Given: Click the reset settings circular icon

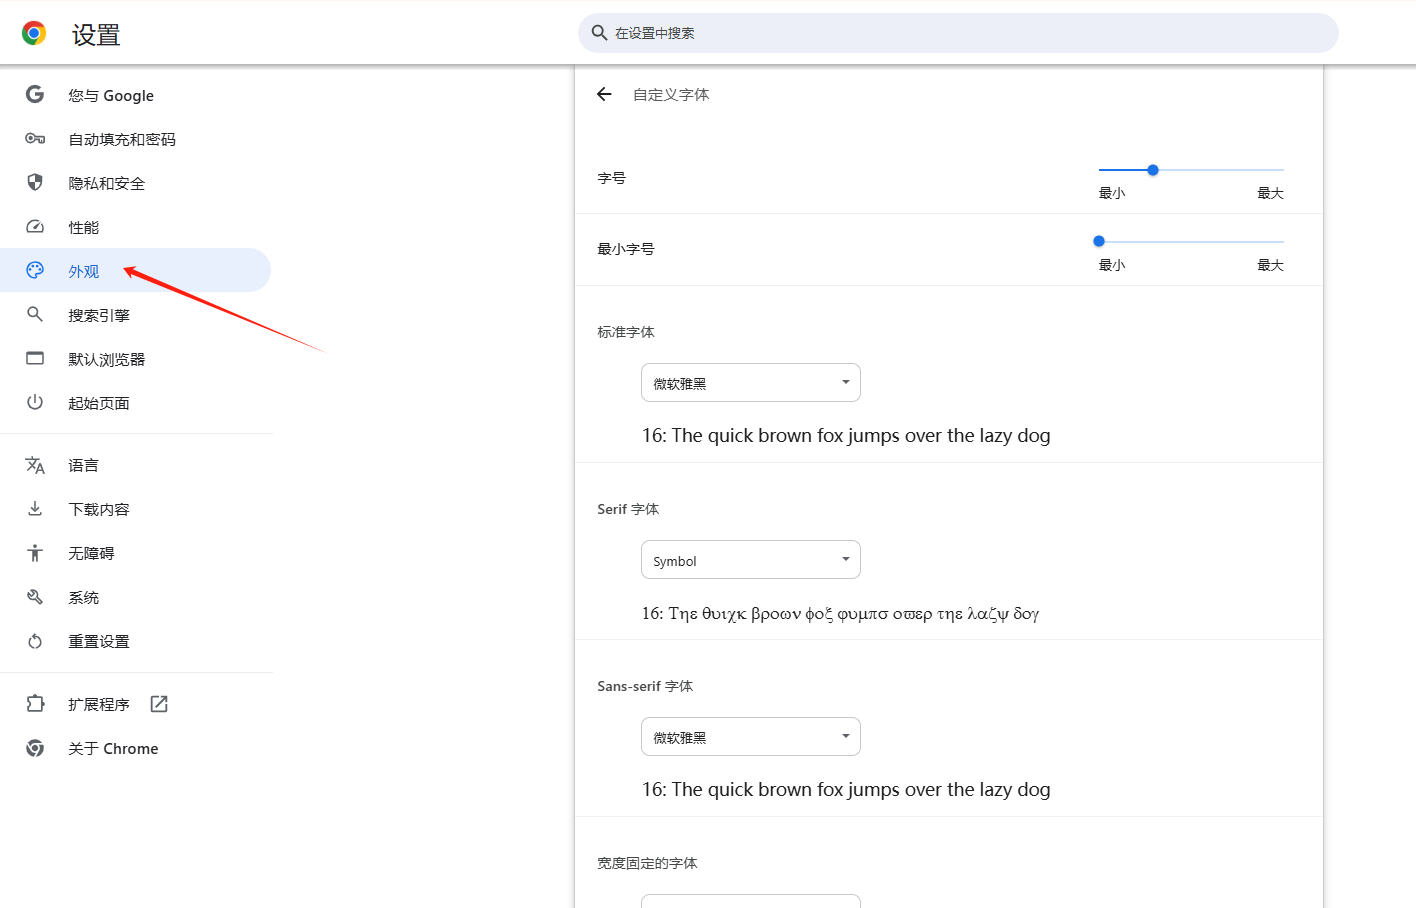Looking at the screenshot, I should tap(35, 641).
